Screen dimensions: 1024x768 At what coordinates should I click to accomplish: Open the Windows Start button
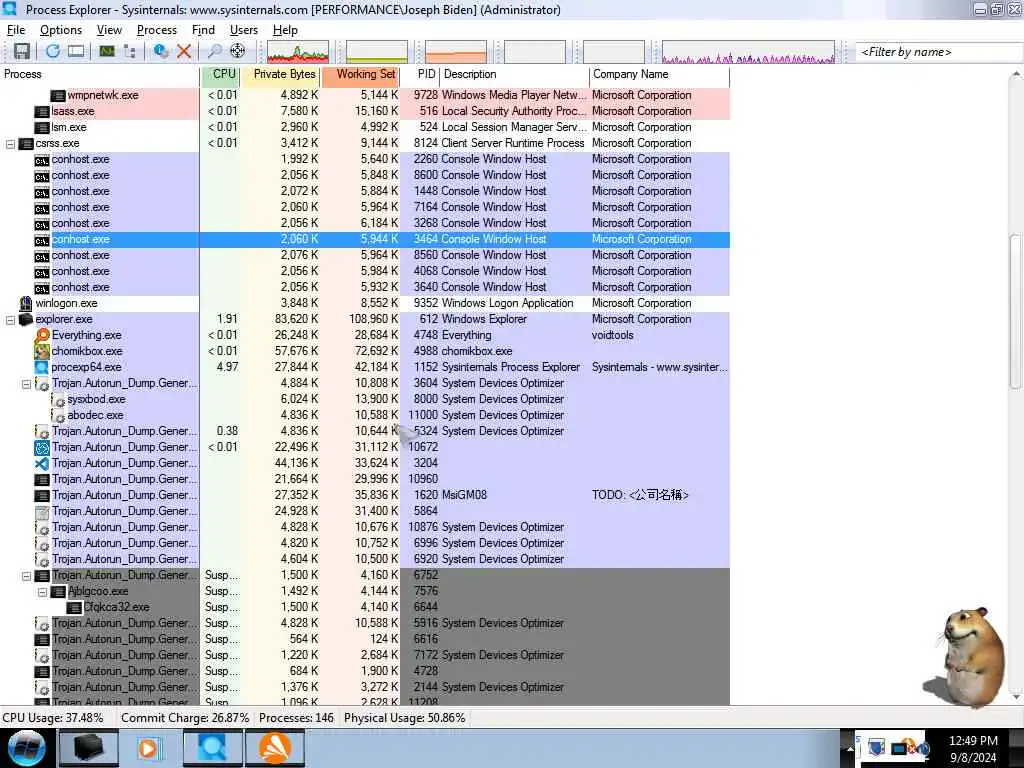click(x=26, y=748)
